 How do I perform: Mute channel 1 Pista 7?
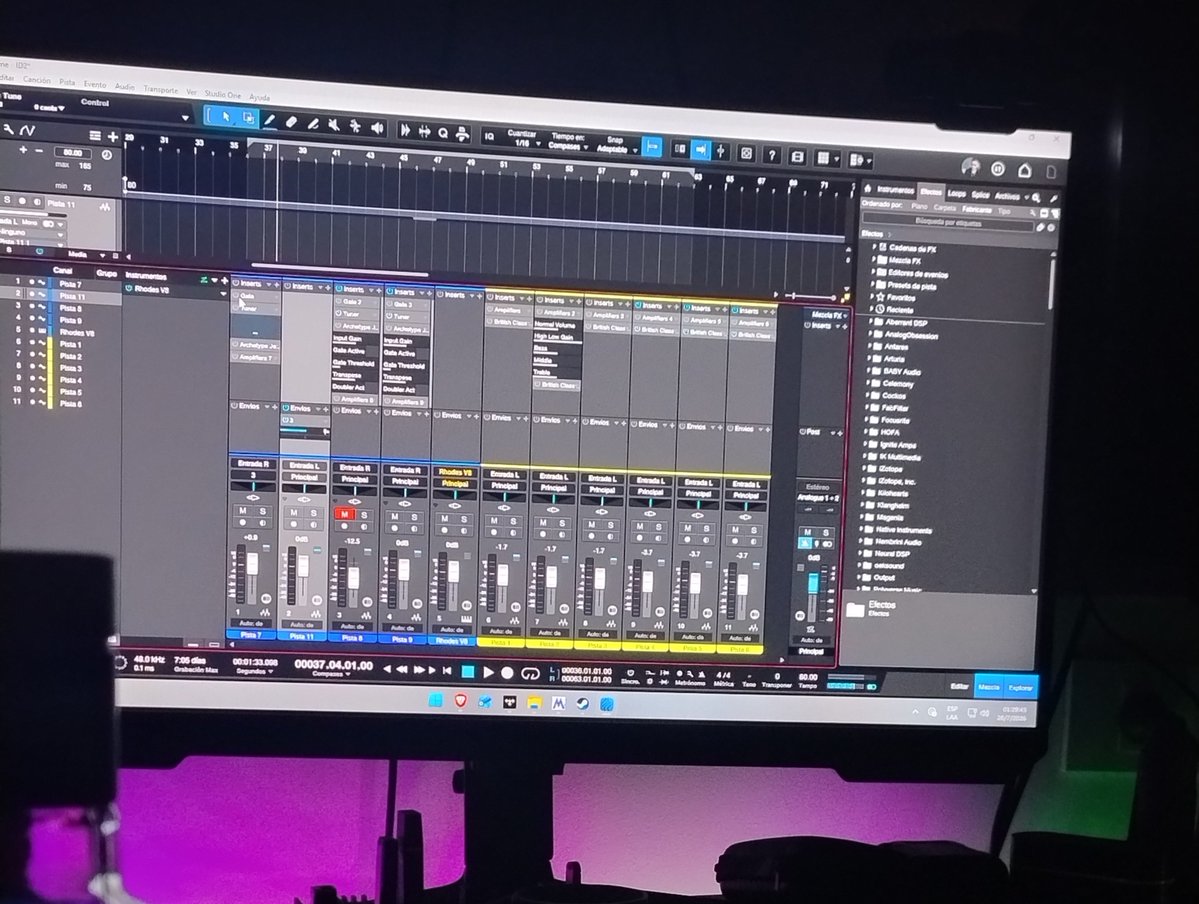[x=243, y=510]
